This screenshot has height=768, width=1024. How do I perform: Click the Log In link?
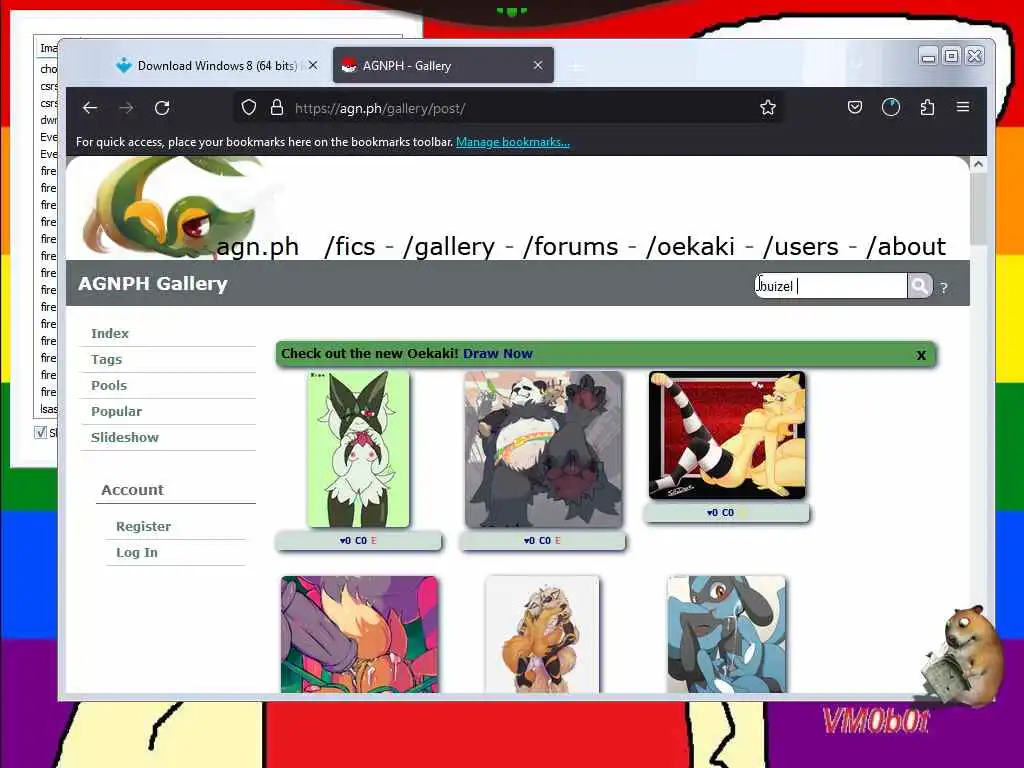pyautogui.click(x=136, y=552)
